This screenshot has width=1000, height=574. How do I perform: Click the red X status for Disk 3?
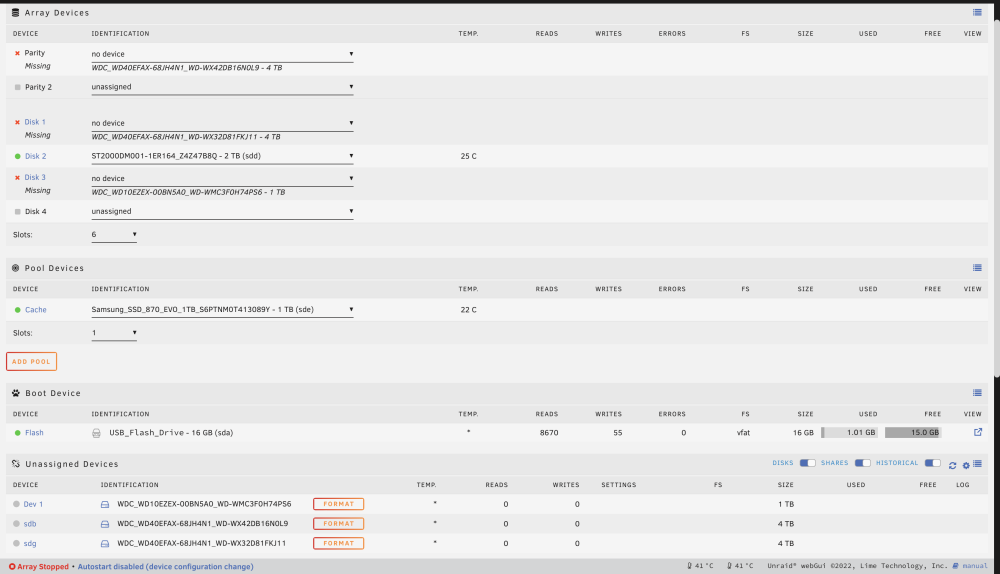pos(17,177)
